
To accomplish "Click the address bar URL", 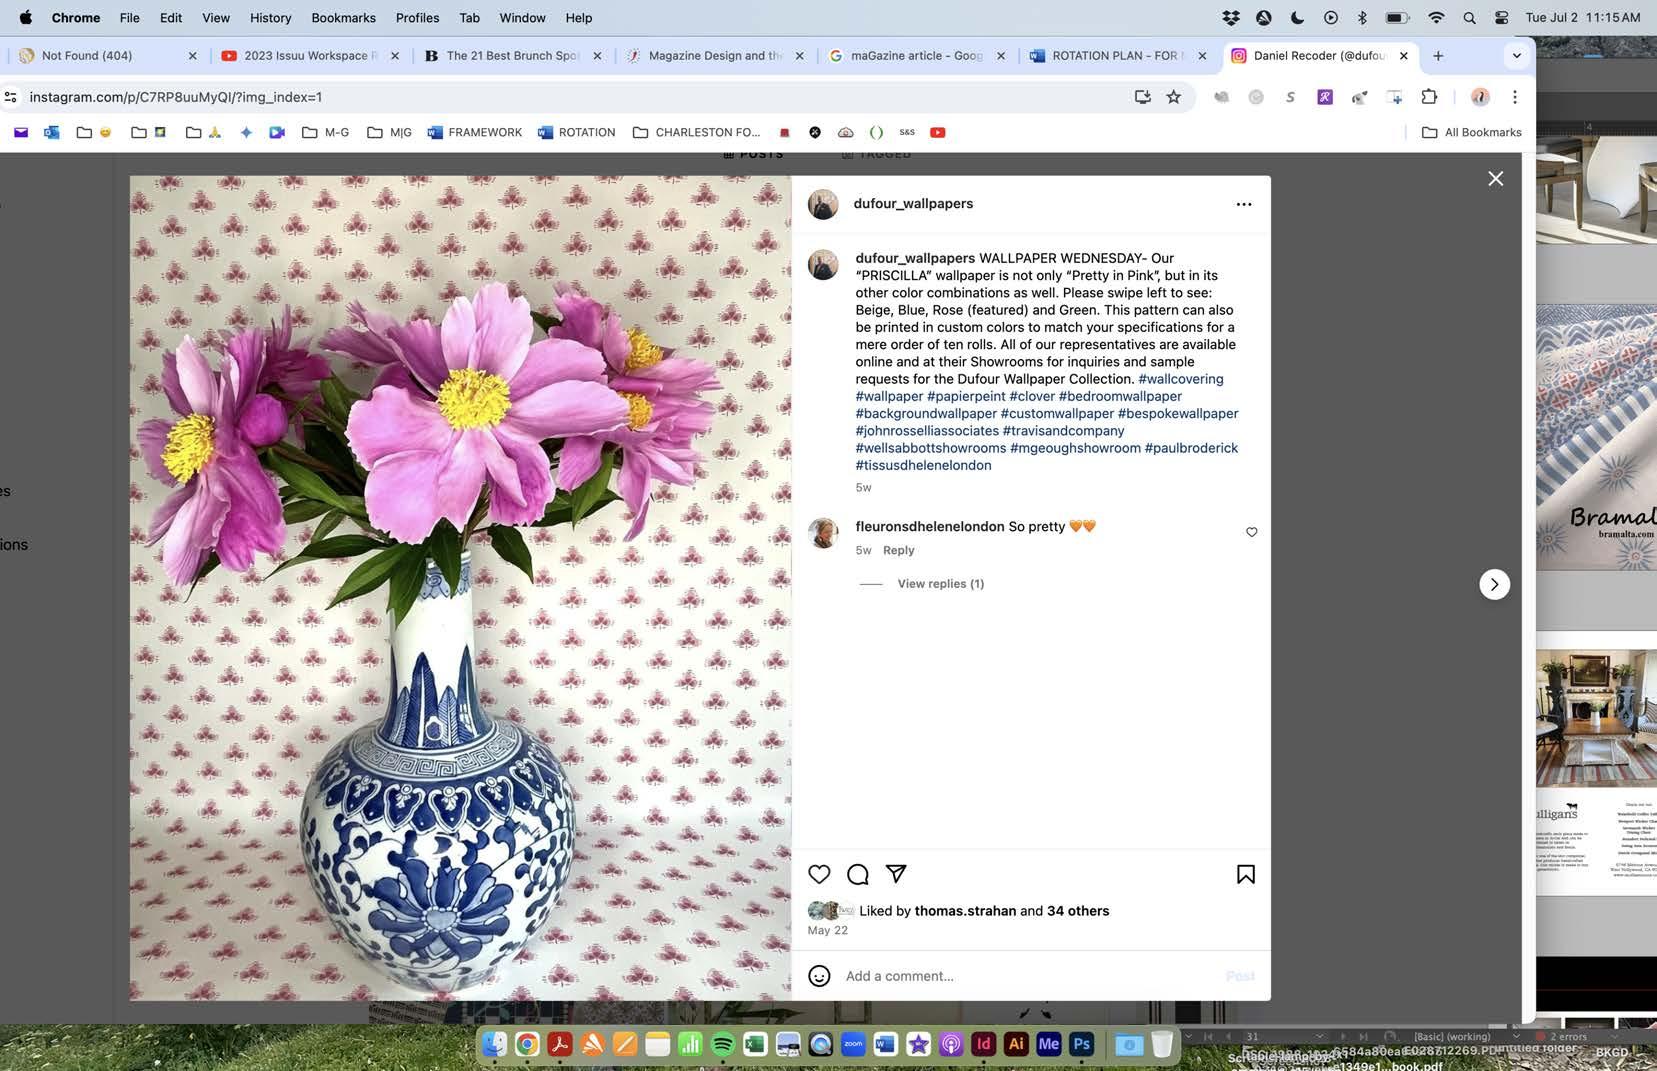I will coord(176,97).
